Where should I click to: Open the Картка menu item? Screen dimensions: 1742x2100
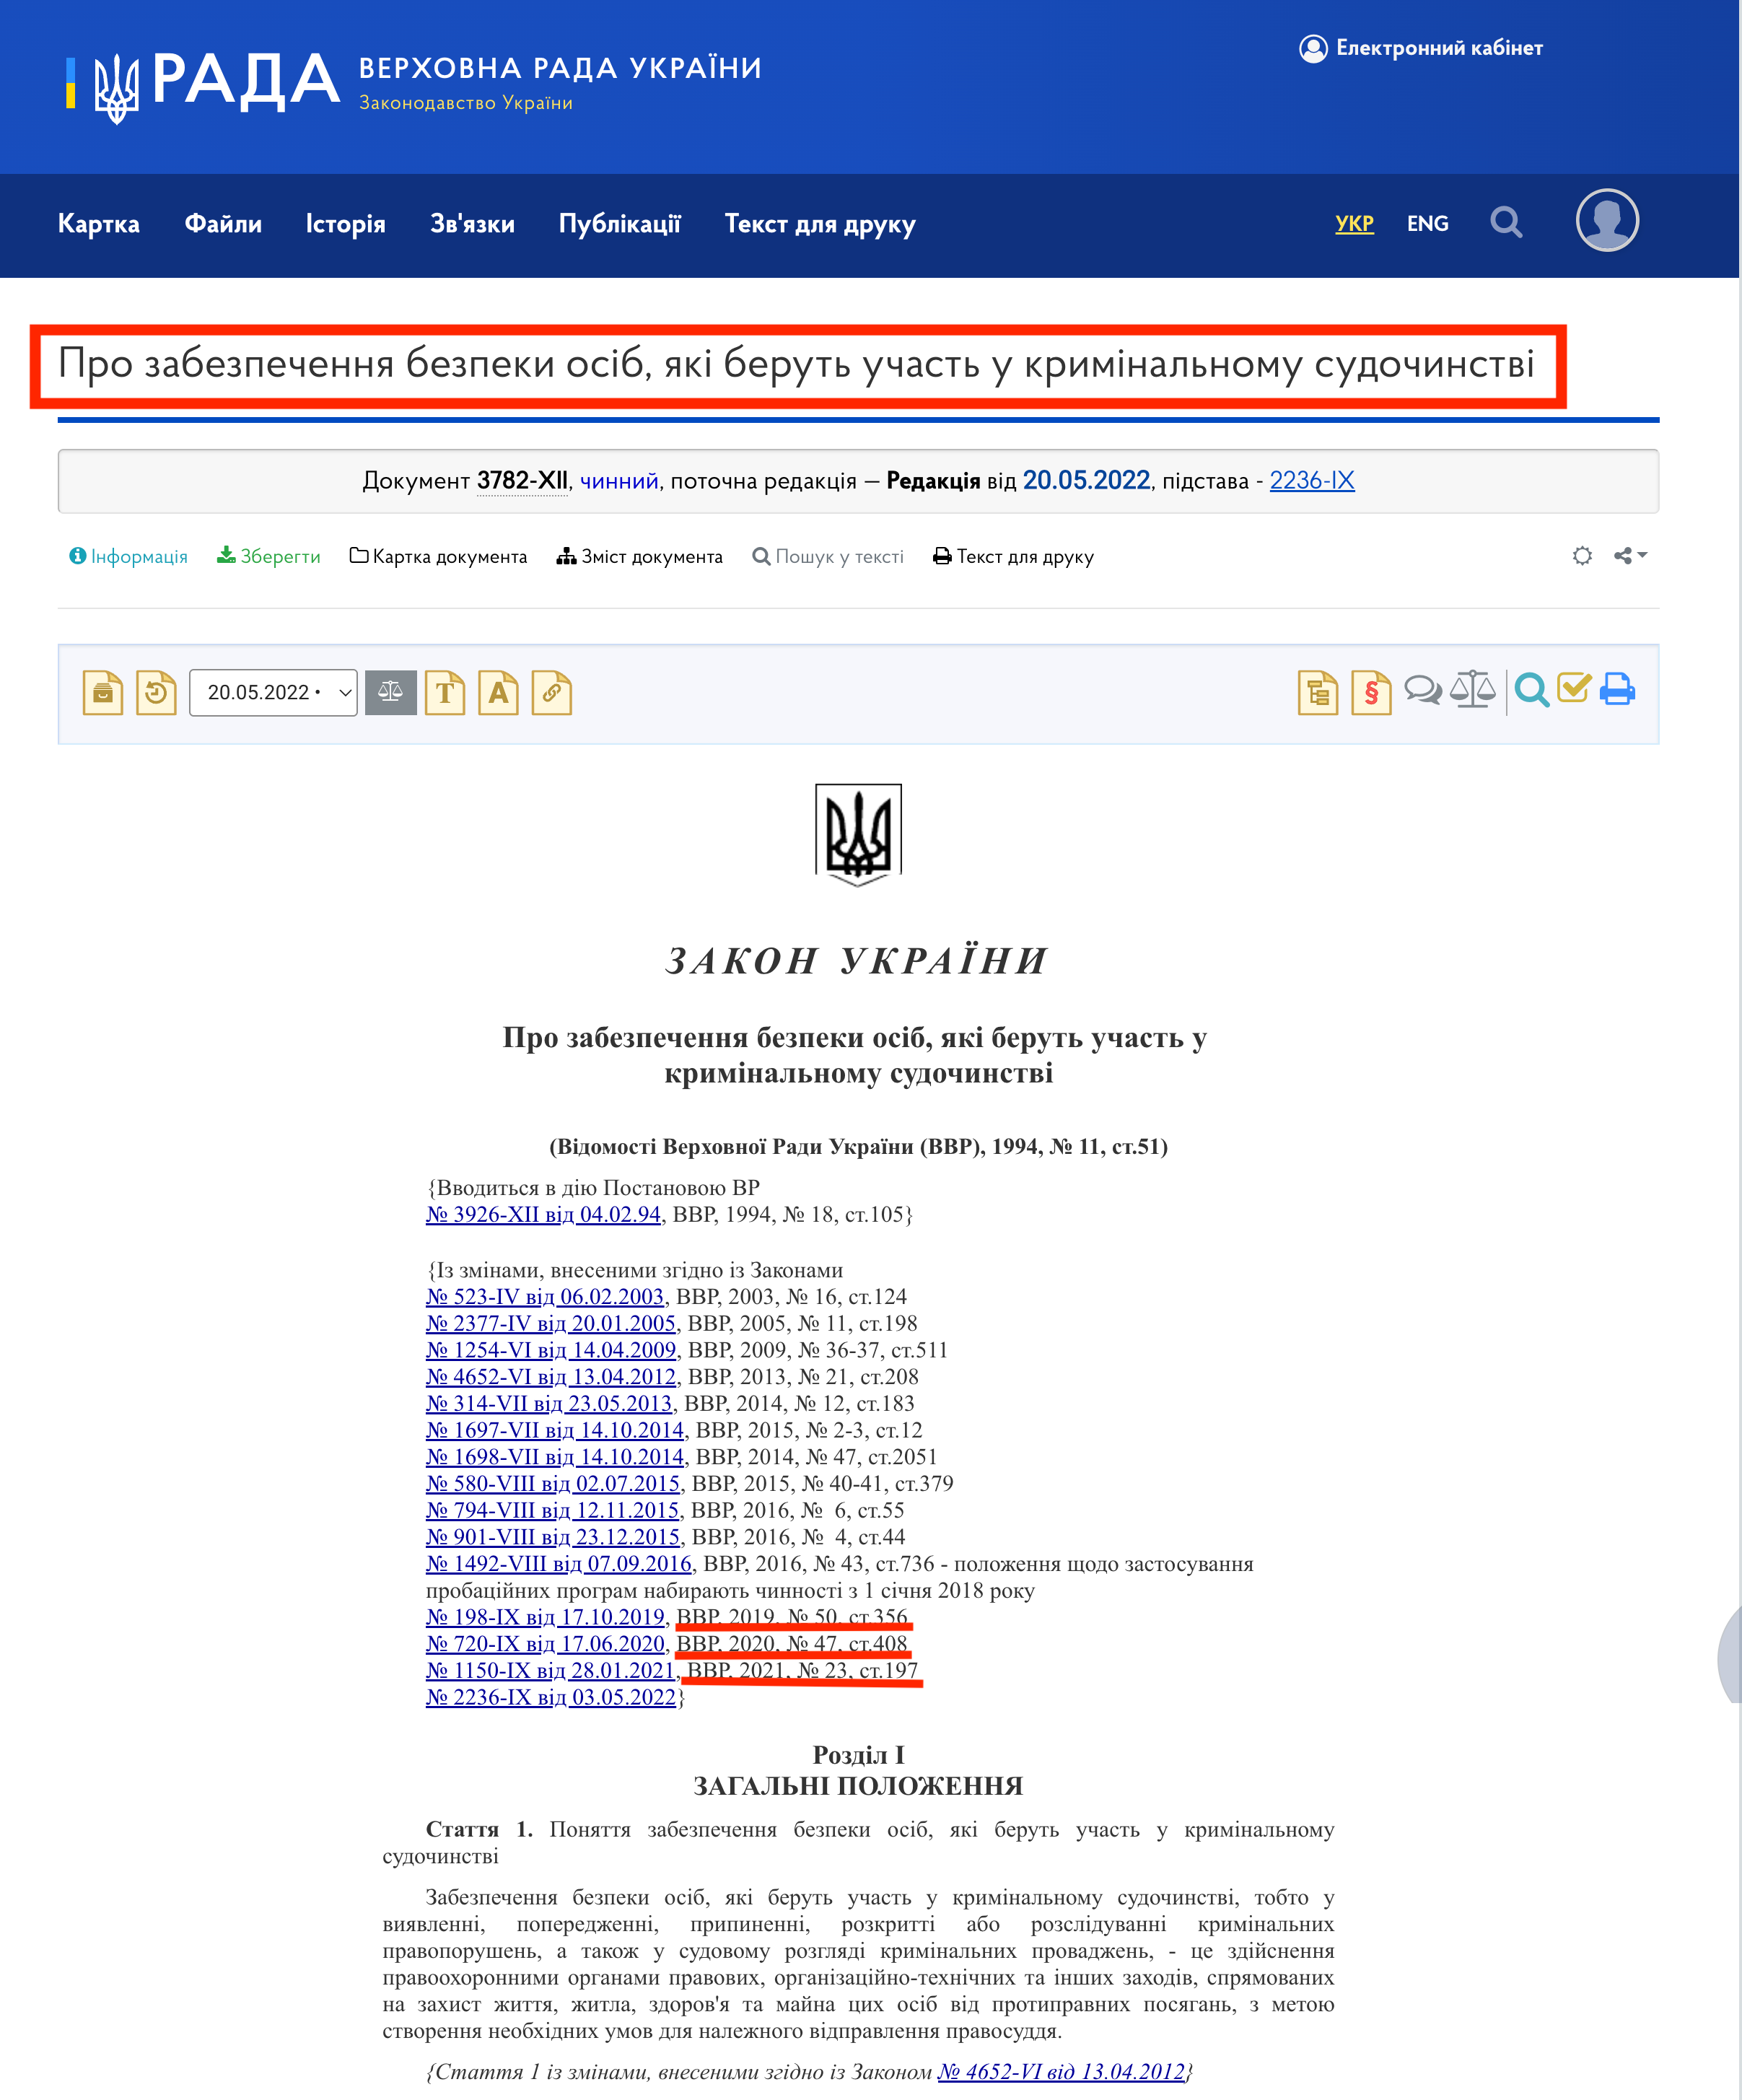point(98,223)
